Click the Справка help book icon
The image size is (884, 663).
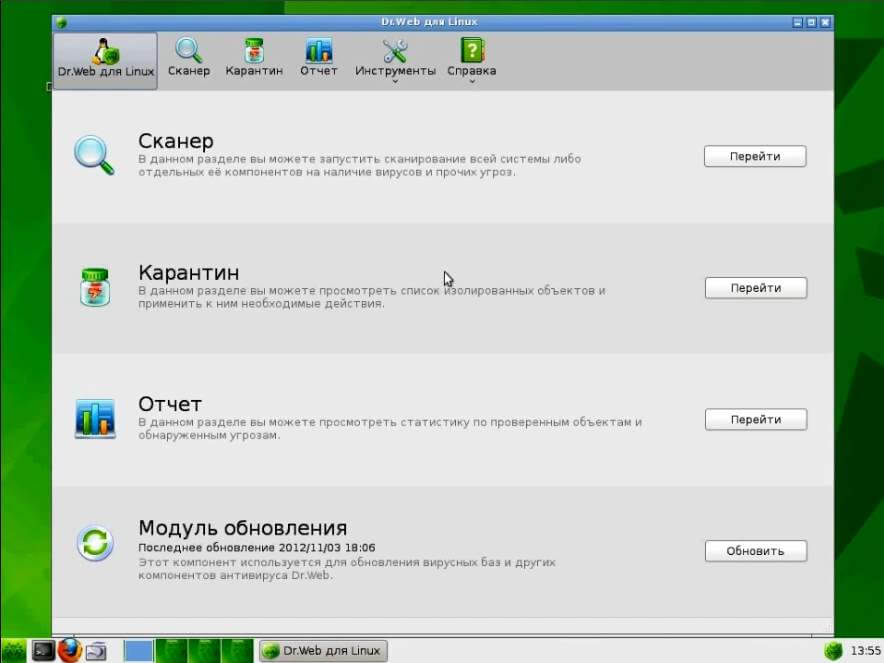[472, 50]
